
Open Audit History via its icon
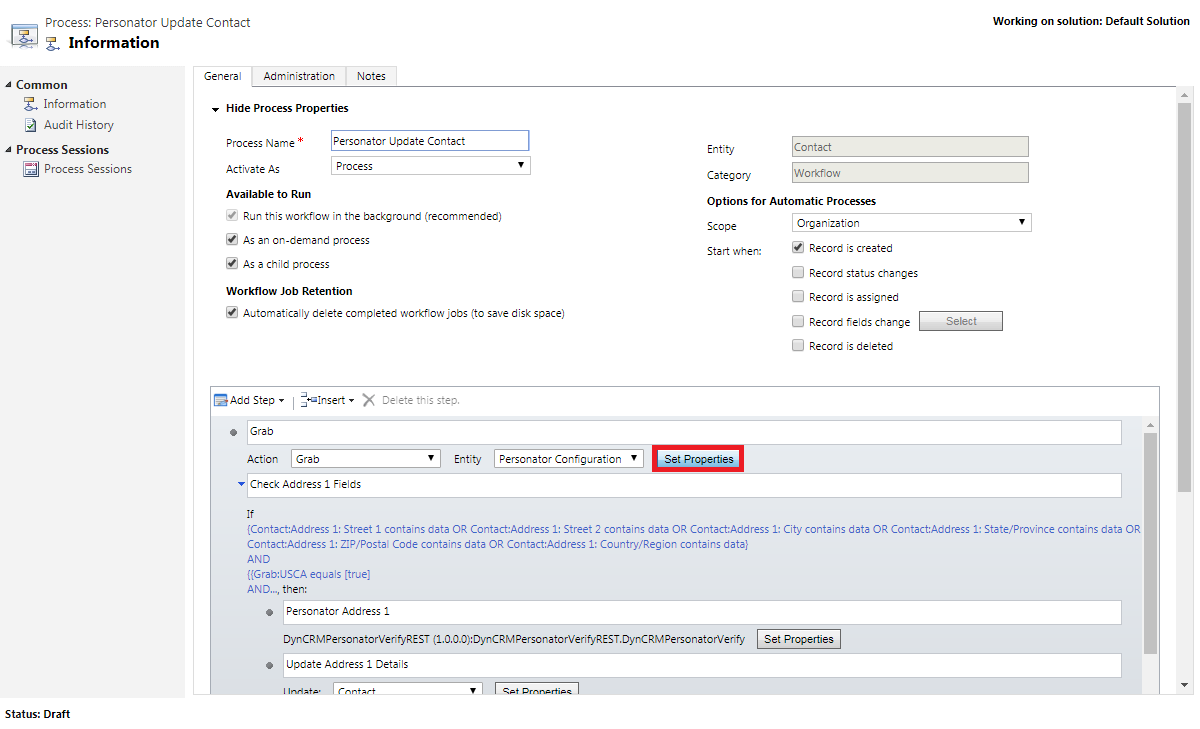tap(32, 125)
